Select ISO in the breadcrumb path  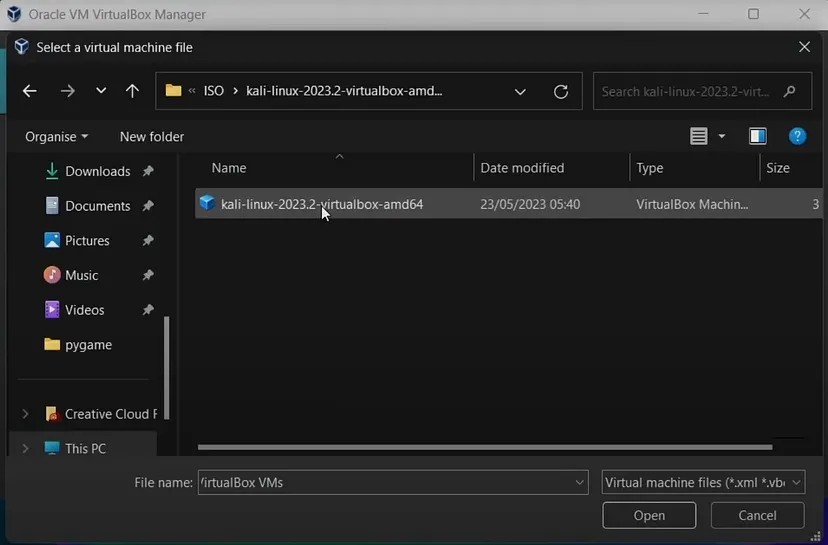[214, 91]
